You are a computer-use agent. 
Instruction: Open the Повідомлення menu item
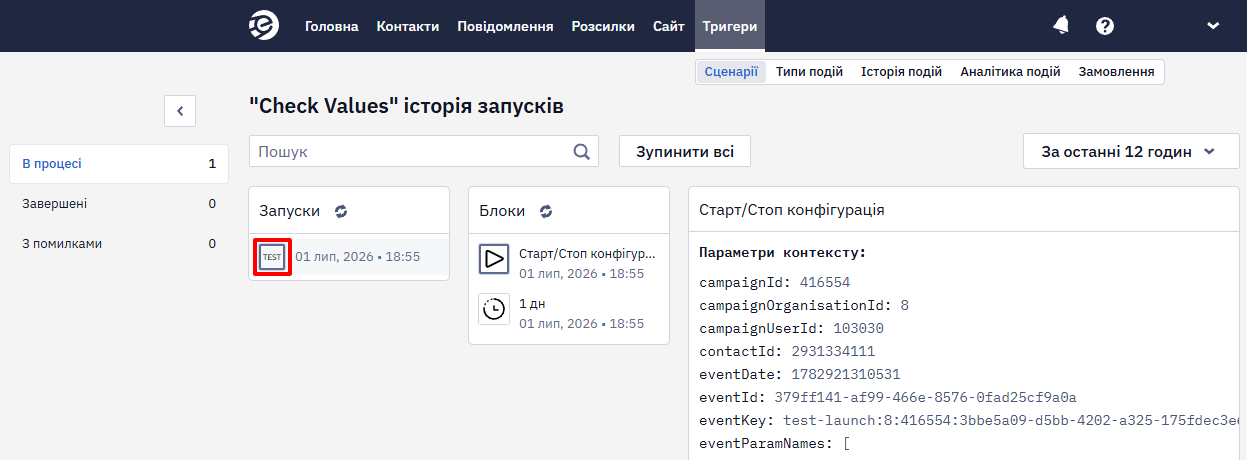505,26
